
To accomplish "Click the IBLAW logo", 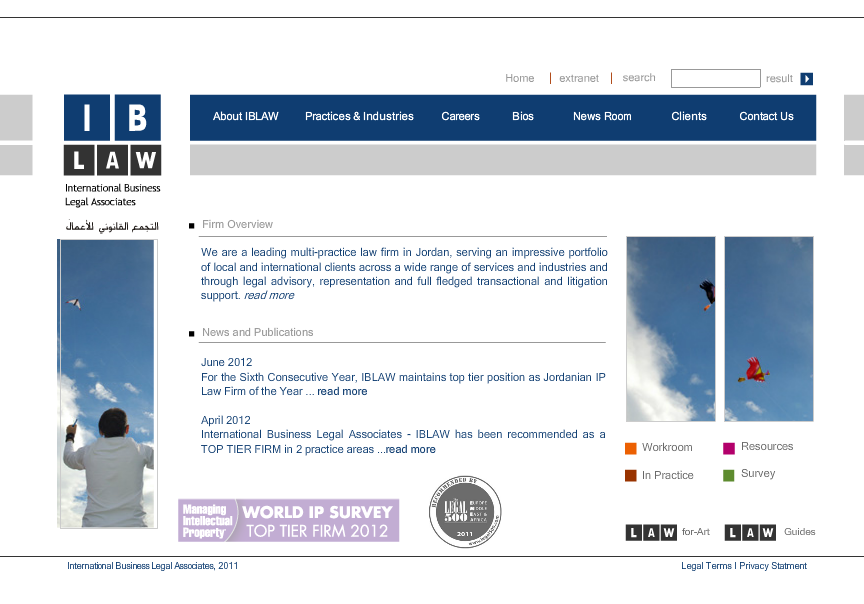I will coord(112,135).
